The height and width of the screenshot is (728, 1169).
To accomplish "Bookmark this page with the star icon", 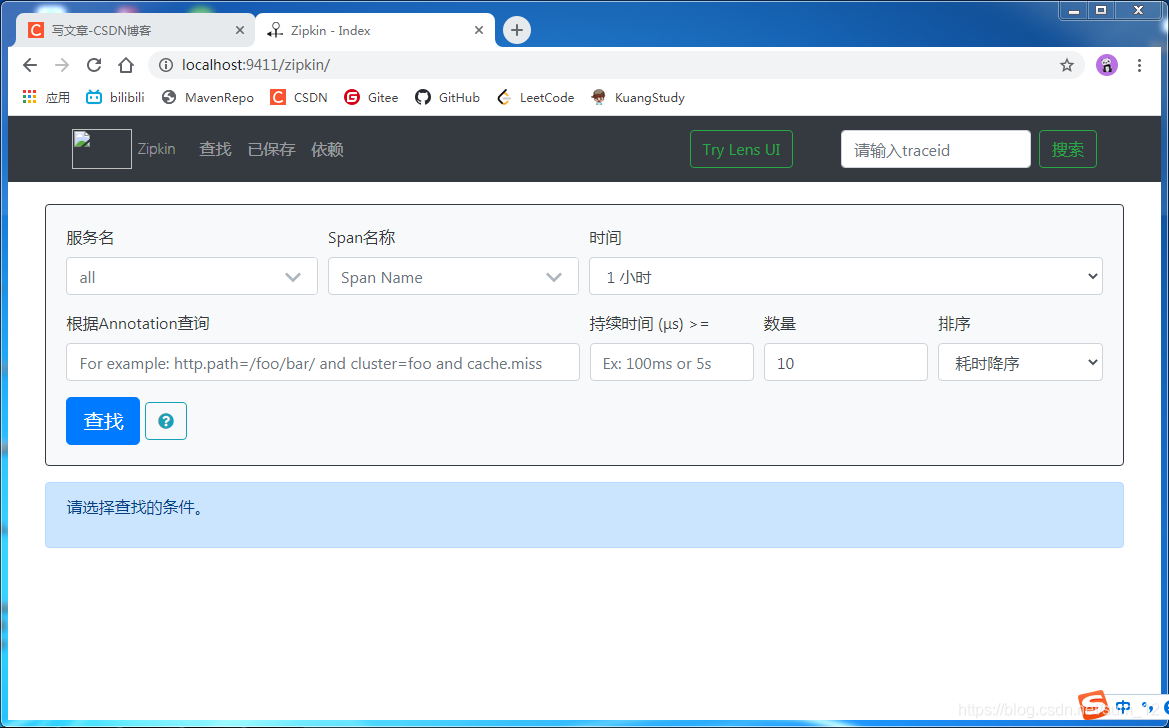I will [x=1067, y=65].
